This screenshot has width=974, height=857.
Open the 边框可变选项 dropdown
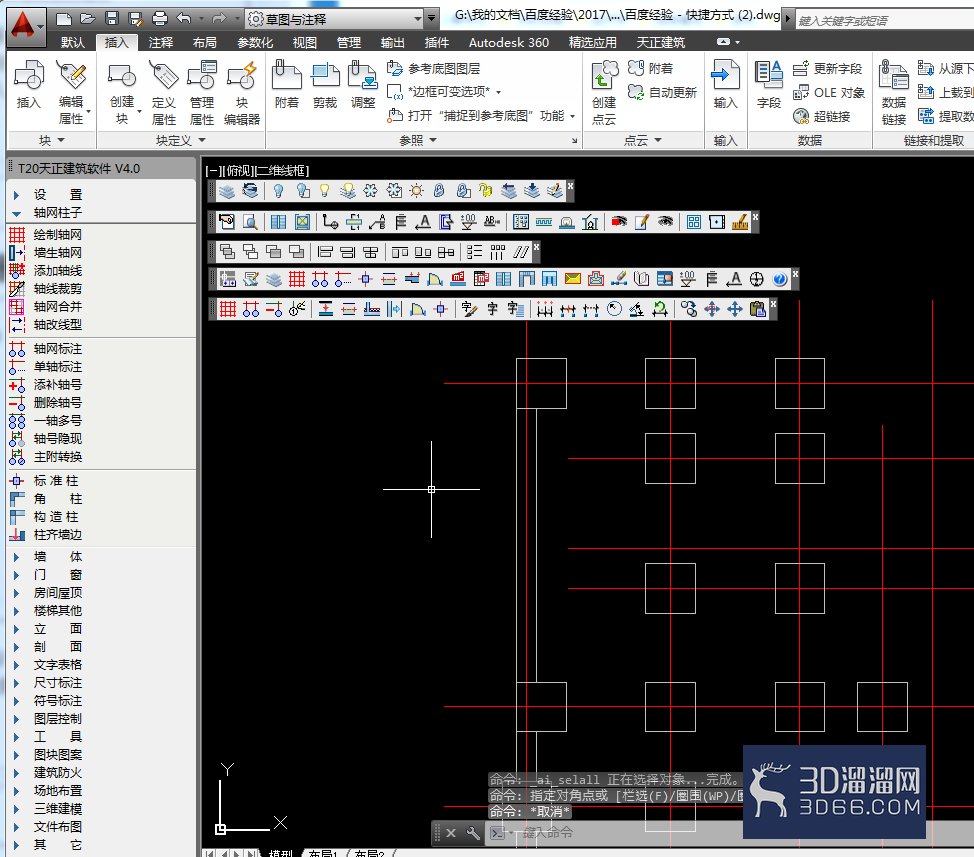coord(444,92)
